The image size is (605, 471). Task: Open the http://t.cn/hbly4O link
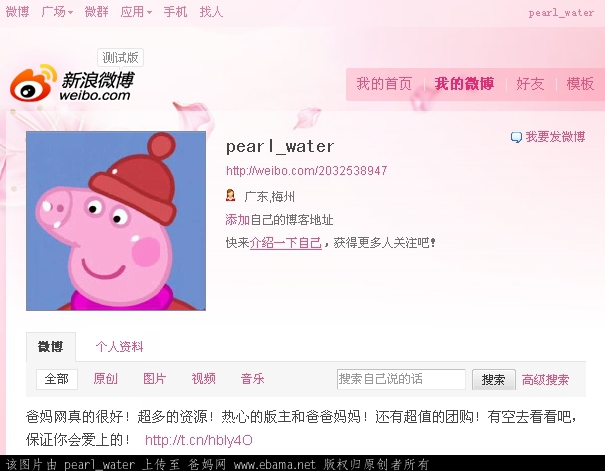(x=199, y=440)
